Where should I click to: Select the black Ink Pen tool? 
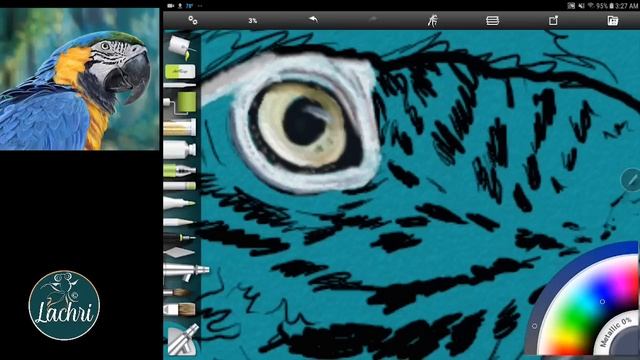(180, 237)
